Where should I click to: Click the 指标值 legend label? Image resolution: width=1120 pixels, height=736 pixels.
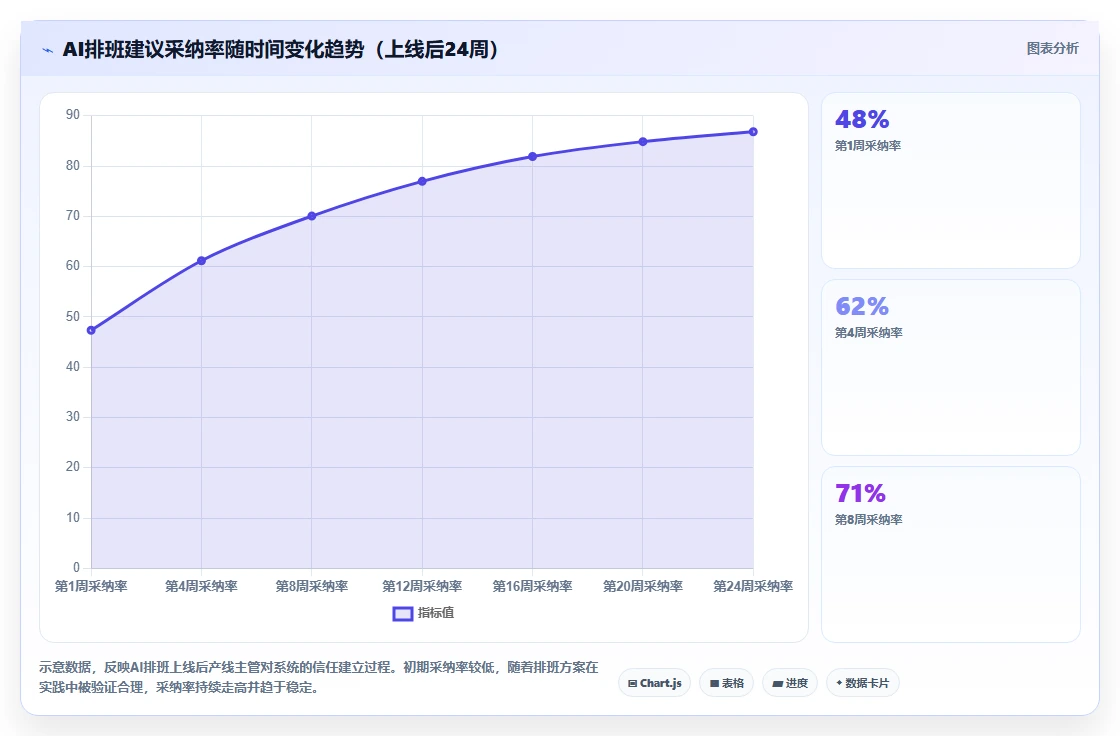point(436,613)
